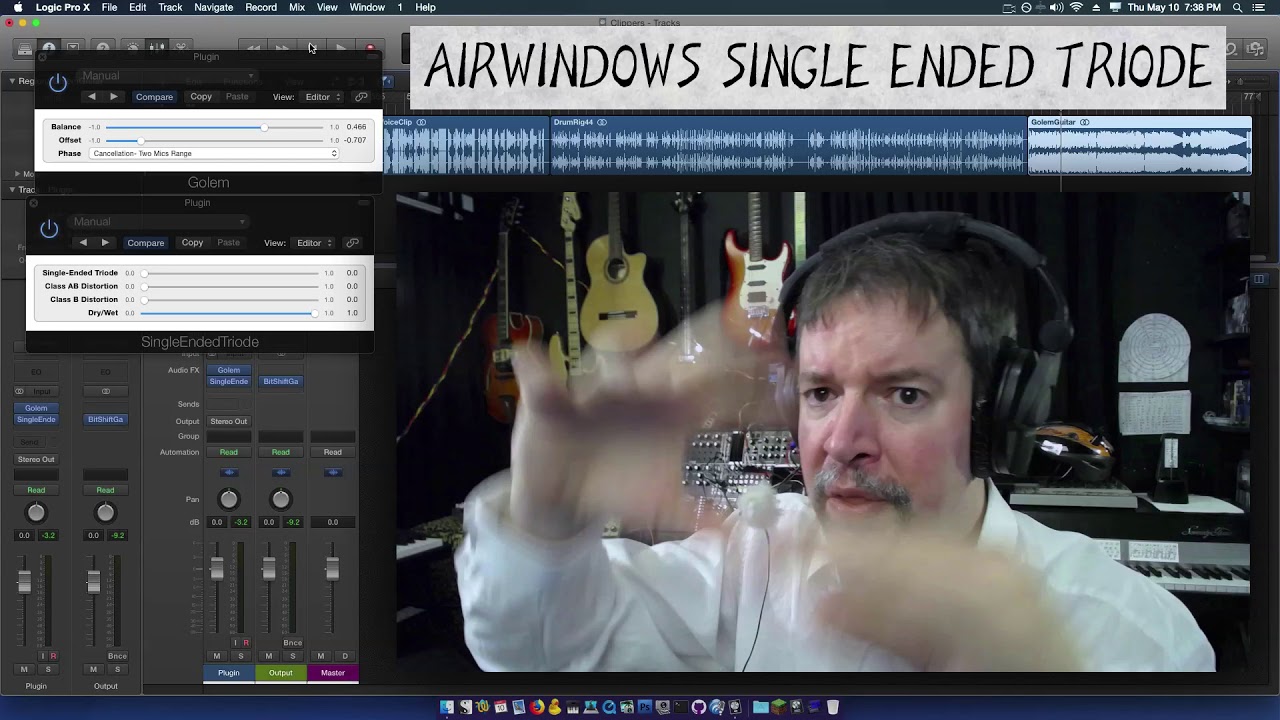
Task: Go to previous preset in Golem plugin
Action: 92,97
